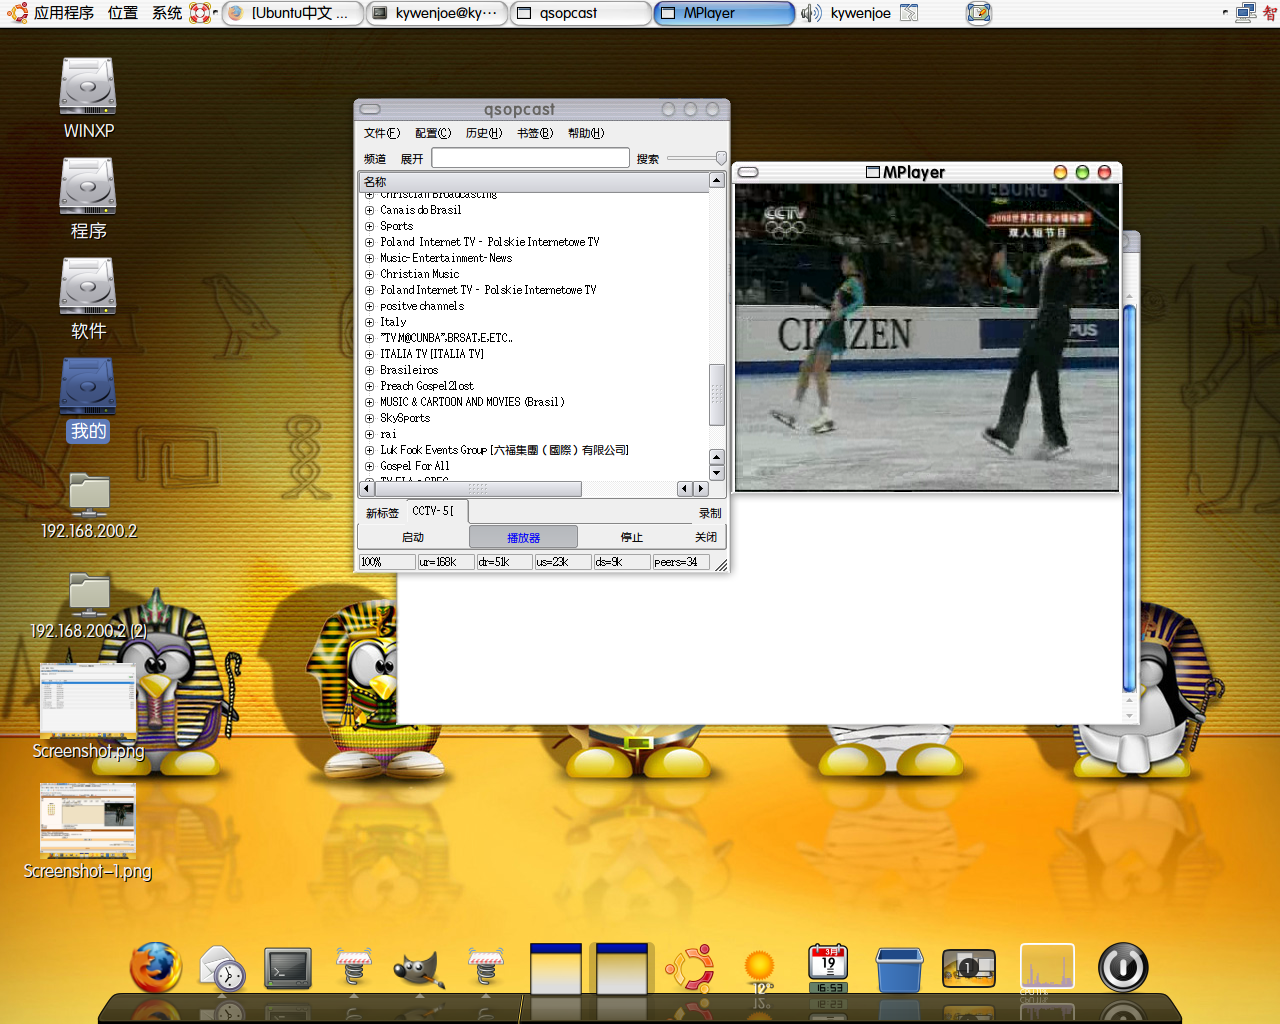Screen dimensions: 1280x1024
Task: Click the lifebuoy help icon in top panel
Action: click(200, 13)
